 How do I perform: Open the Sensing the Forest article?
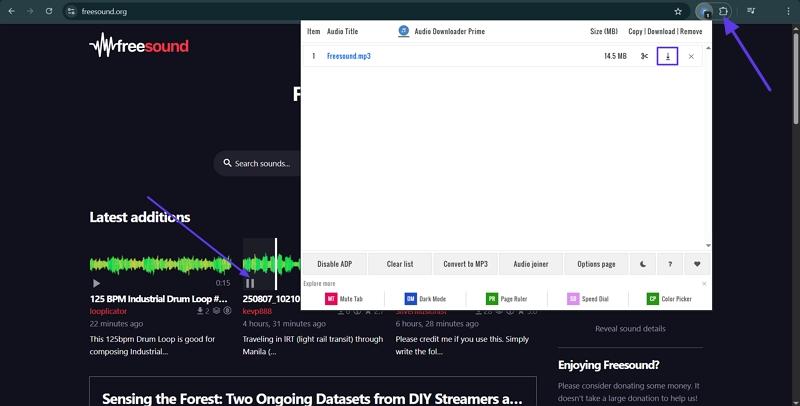pyautogui.click(x=312, y=398)
